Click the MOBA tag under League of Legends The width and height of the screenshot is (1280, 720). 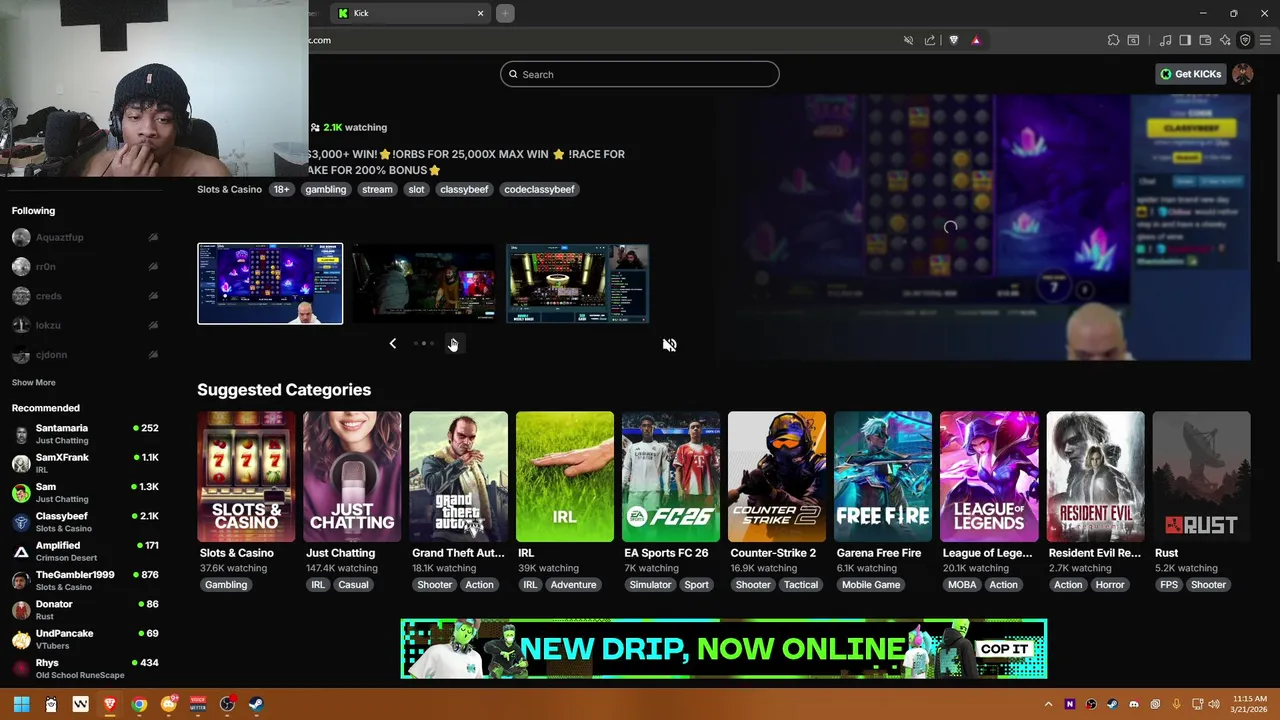pyautogui.click(x=962, y=585)
